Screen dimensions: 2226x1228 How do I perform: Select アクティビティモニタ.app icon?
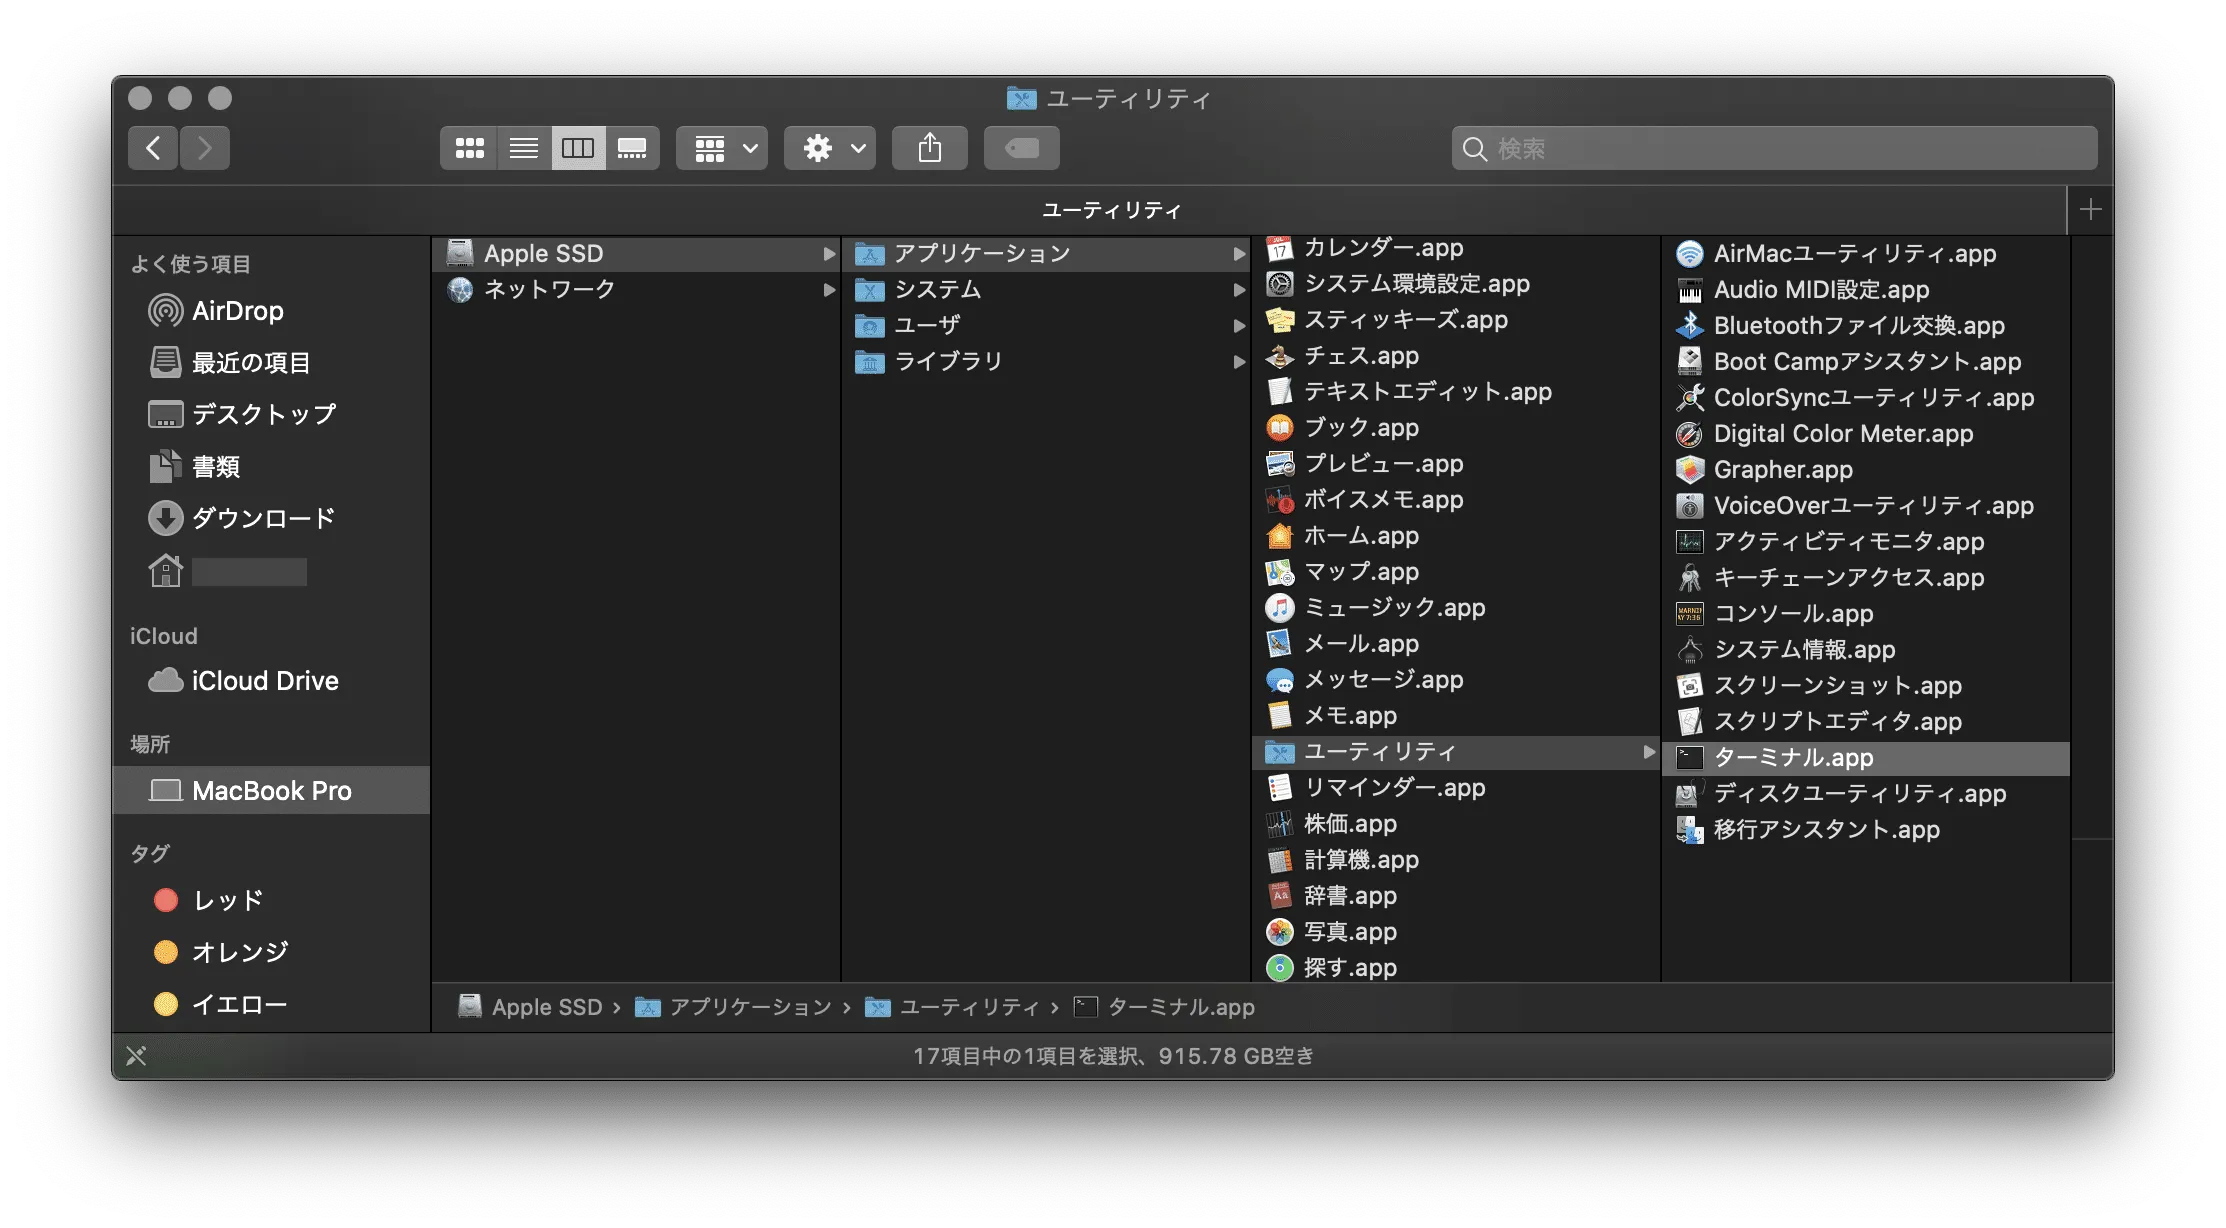(x=1690, y=542)
